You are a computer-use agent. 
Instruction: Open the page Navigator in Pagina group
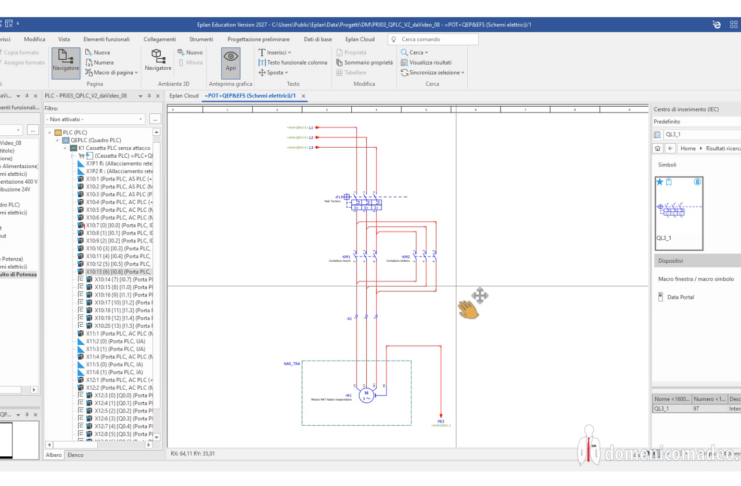coord(66,62)
